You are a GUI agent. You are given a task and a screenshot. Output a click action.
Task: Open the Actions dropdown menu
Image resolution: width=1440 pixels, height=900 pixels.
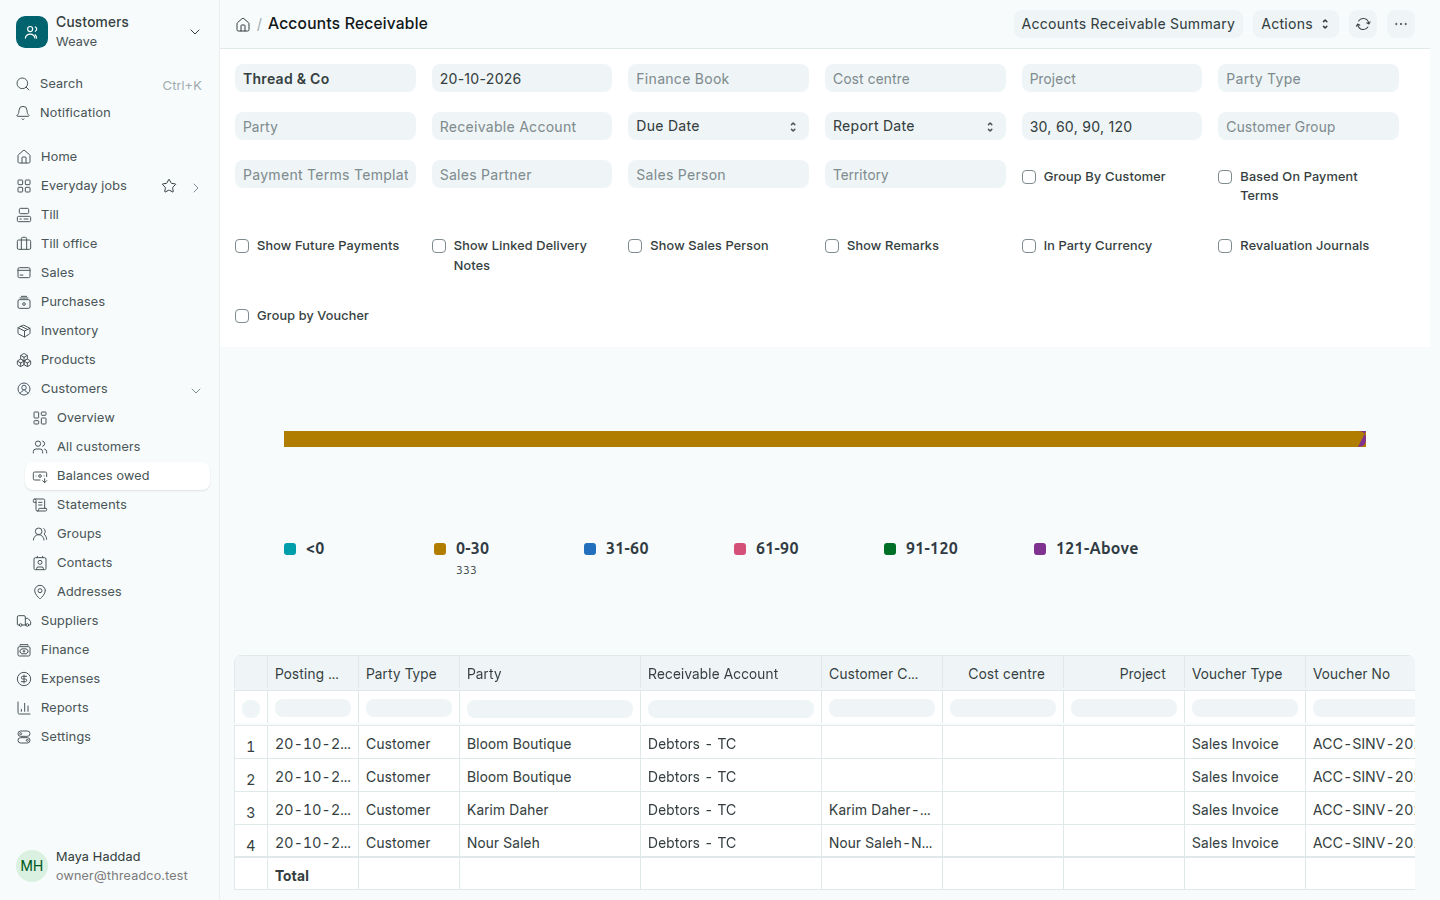click(x=1295, y=24)
